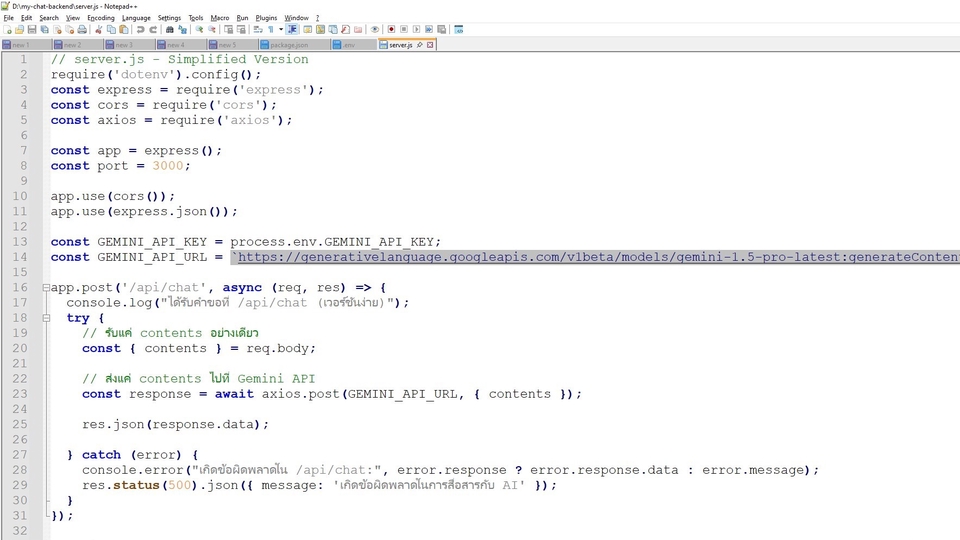Open Find using the binoculars icon
The height and width of the screenshot is (540, 960).
point(170,30)
